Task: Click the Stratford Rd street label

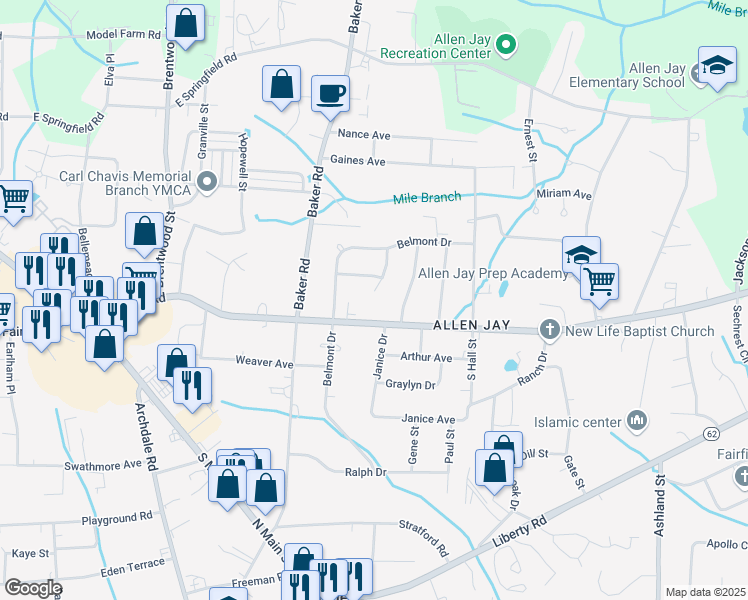Action: click(x=424, y=538)
